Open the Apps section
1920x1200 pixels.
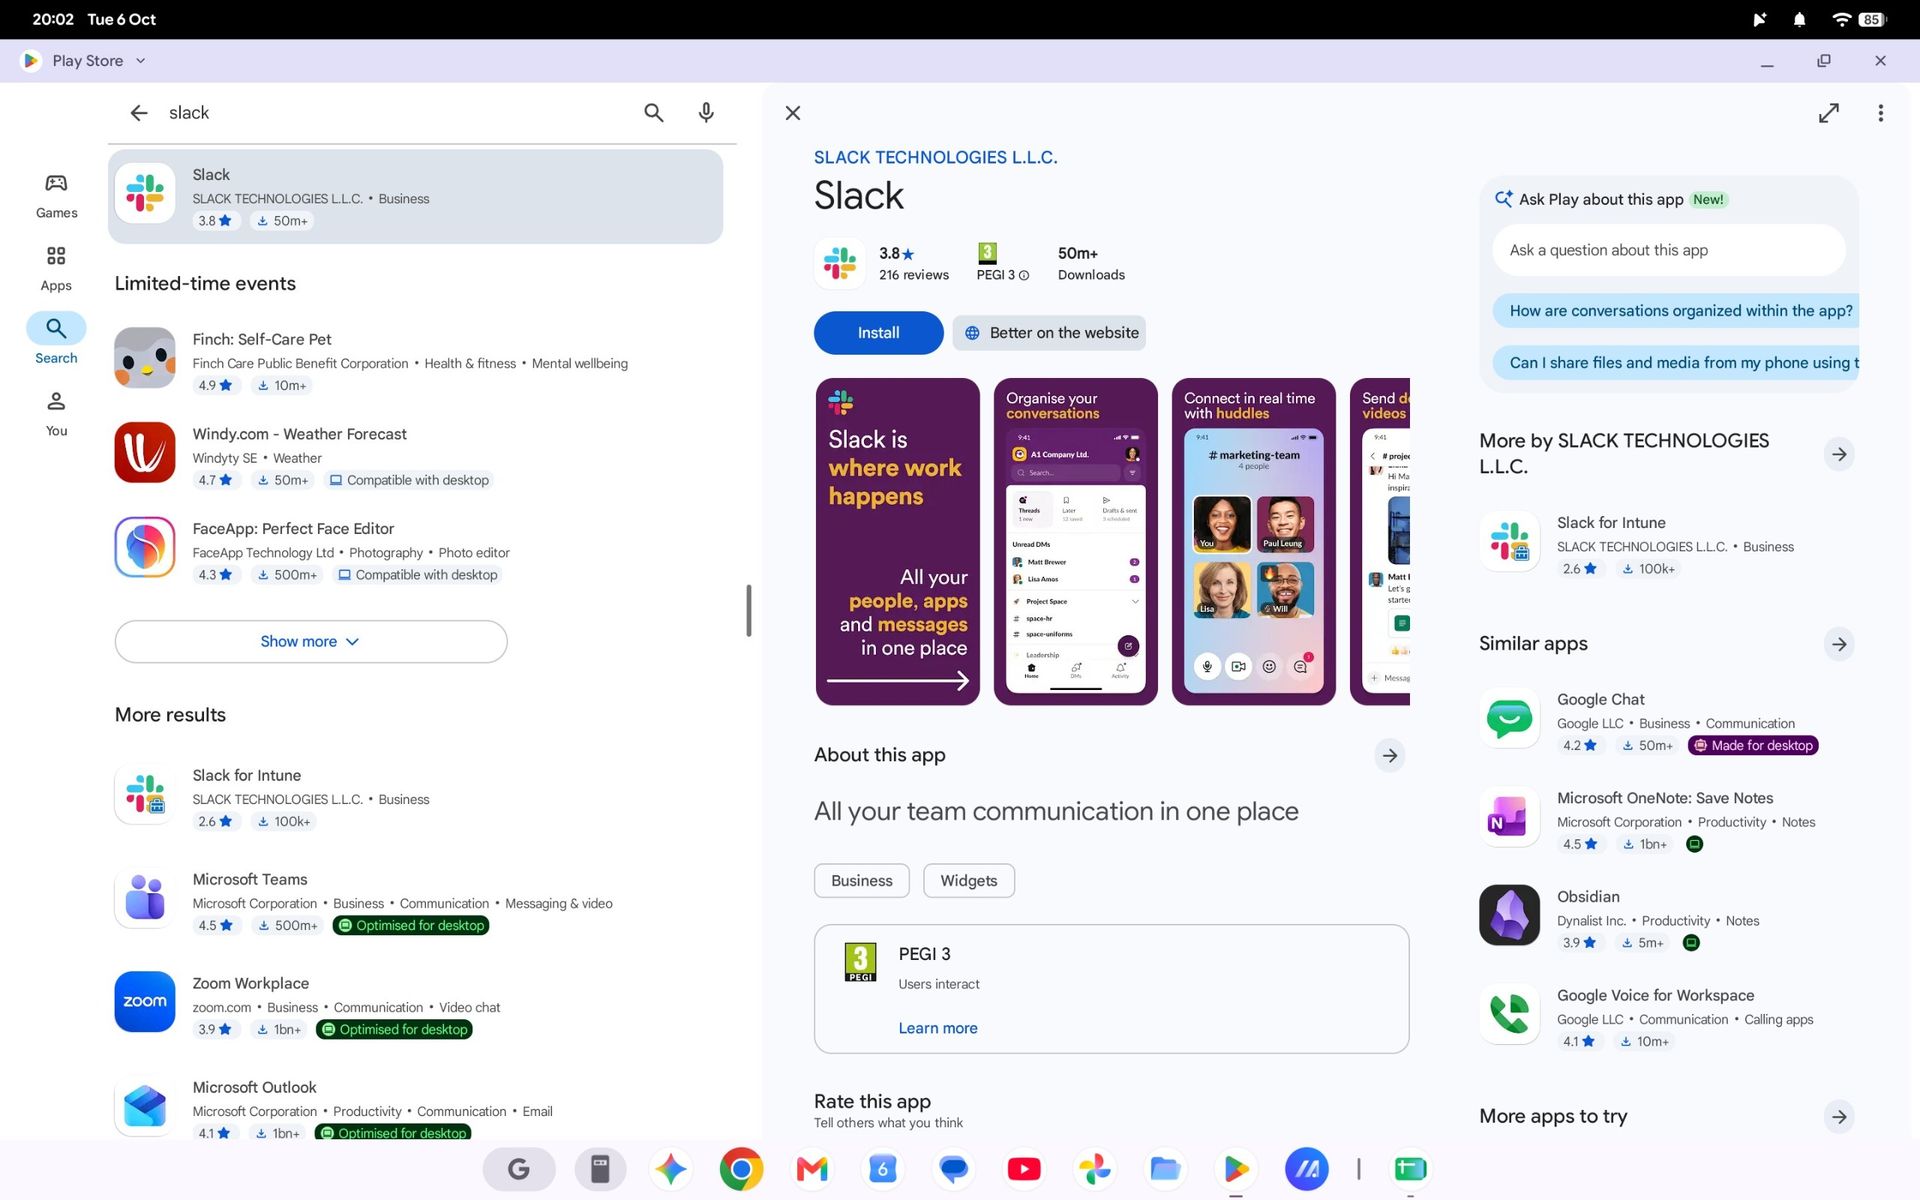(x=56, y=269)
